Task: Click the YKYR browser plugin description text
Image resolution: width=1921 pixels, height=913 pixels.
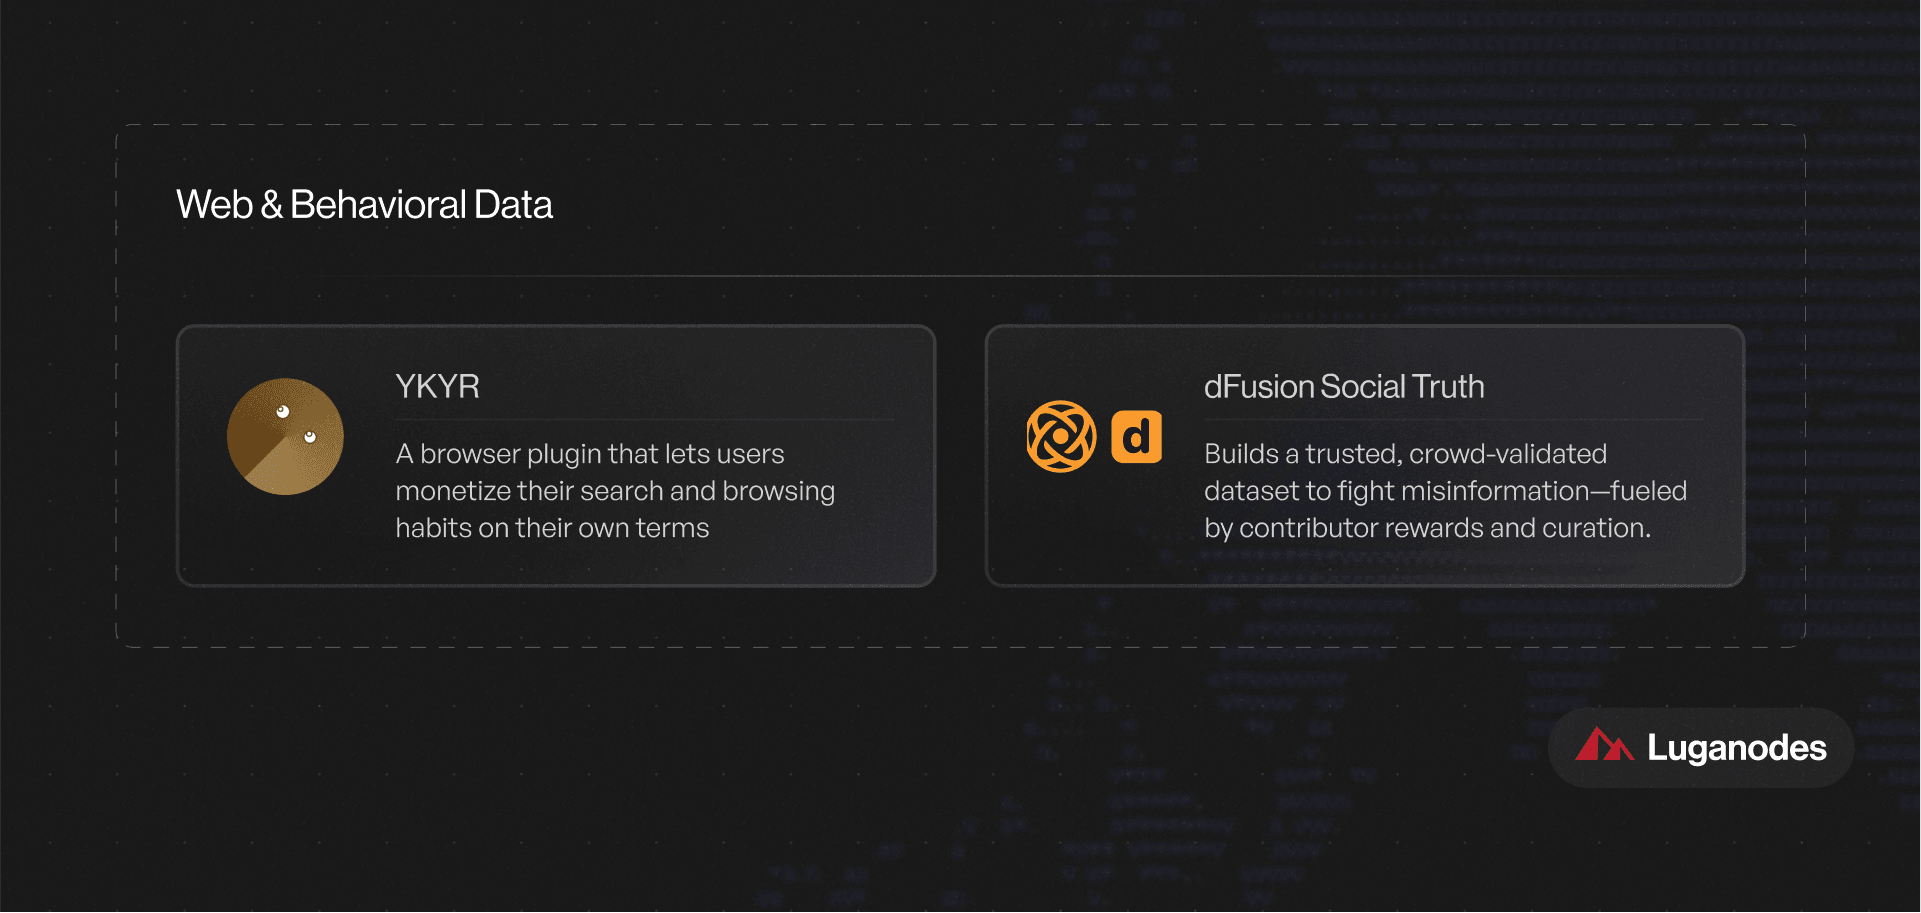Action: point(615,491)
